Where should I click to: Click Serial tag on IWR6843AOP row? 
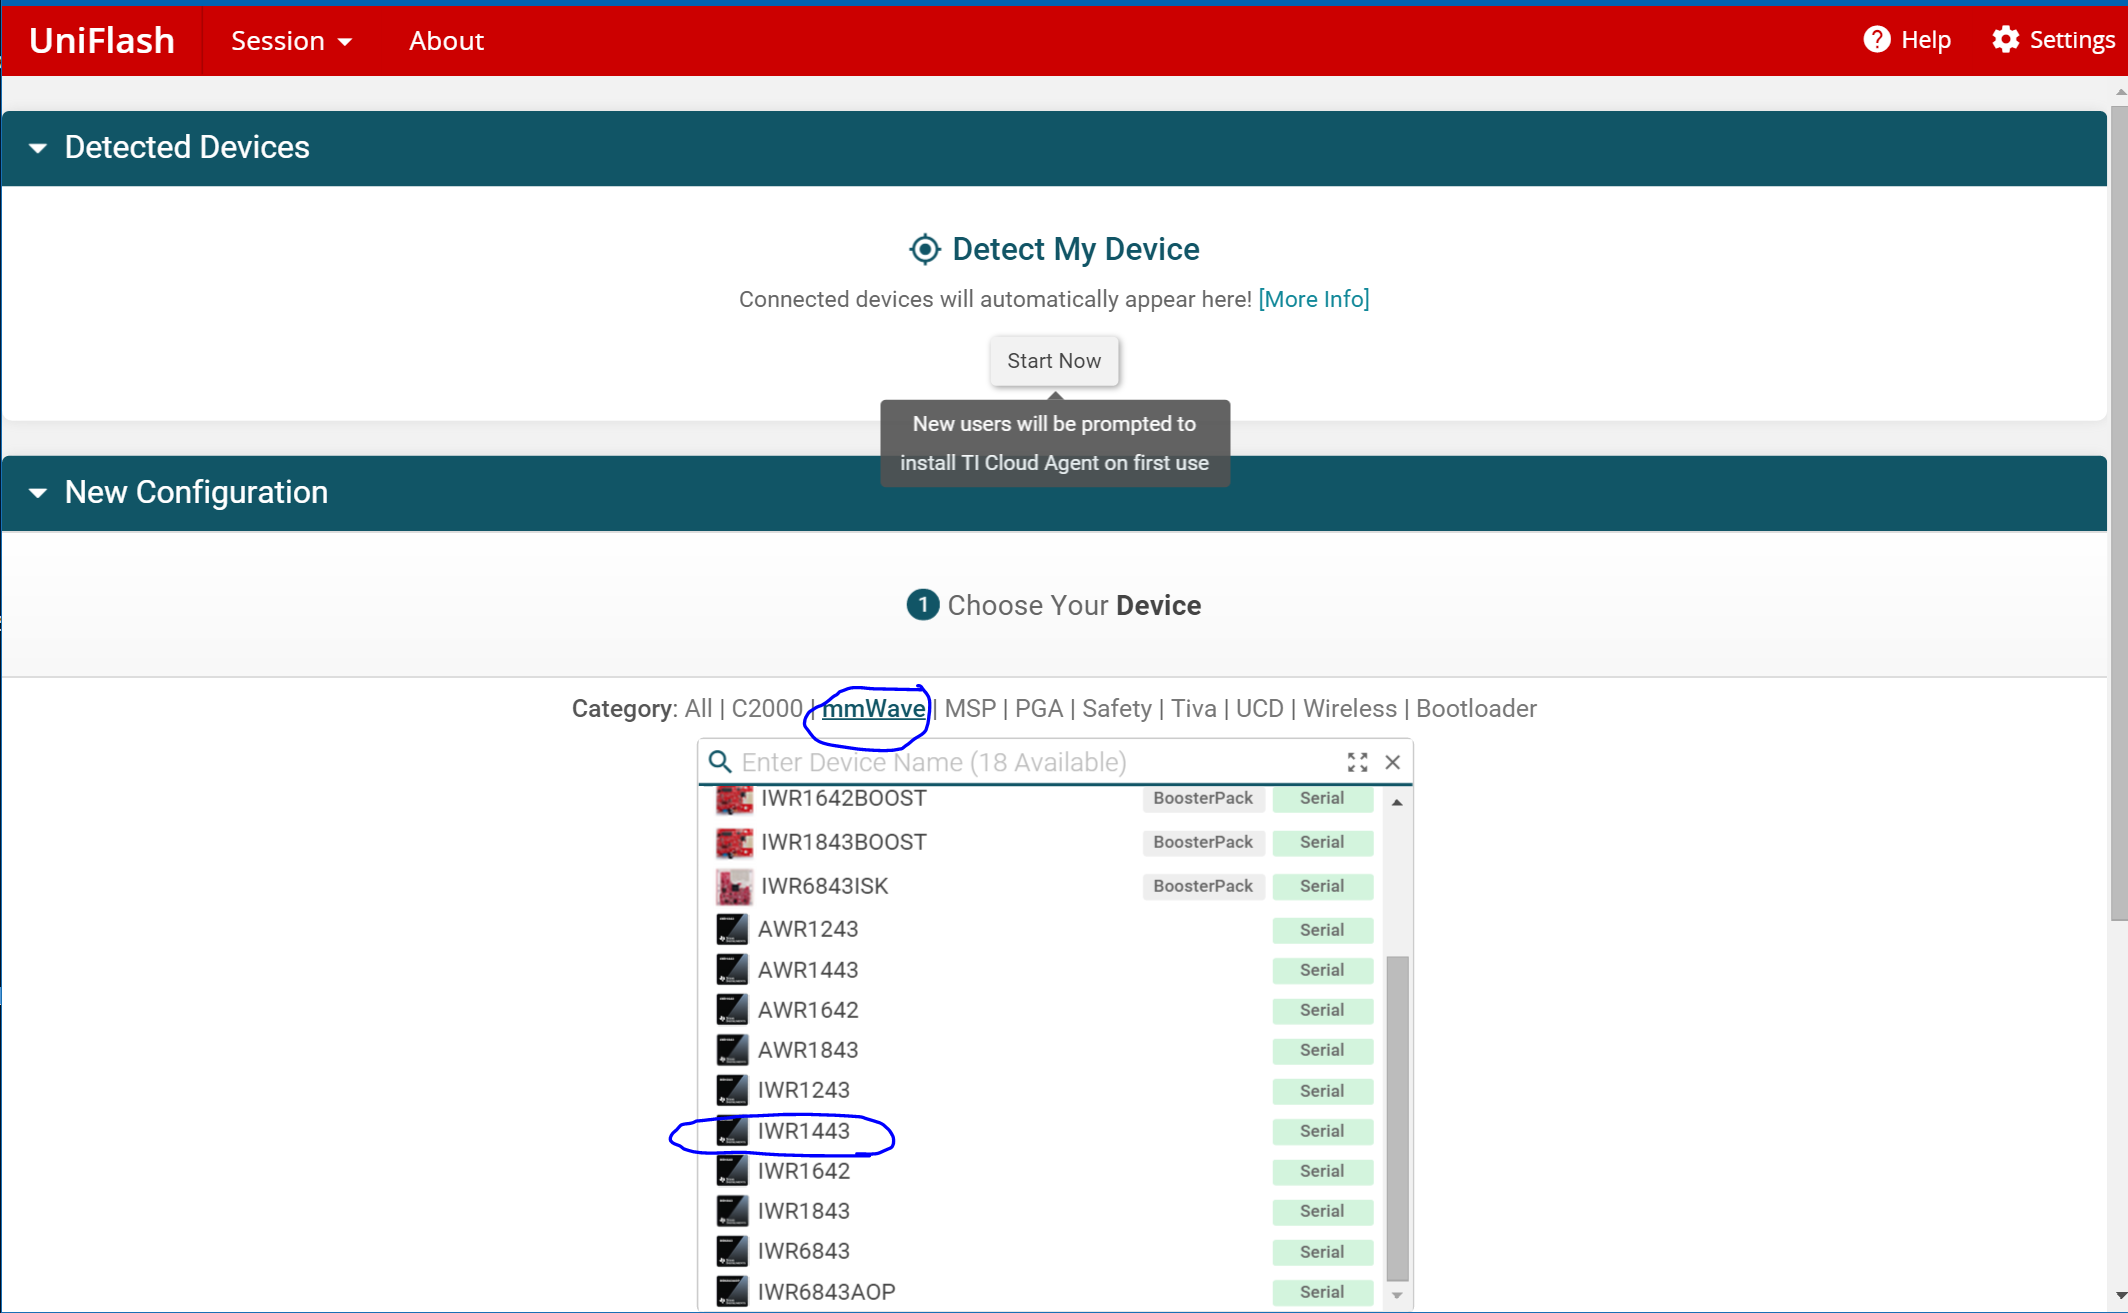(x=1322, y=1292)
